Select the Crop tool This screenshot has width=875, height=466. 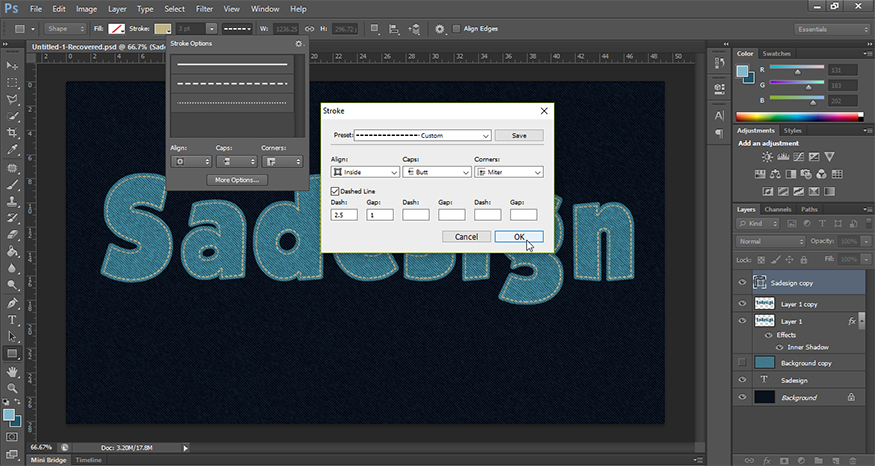click(12, 133)
